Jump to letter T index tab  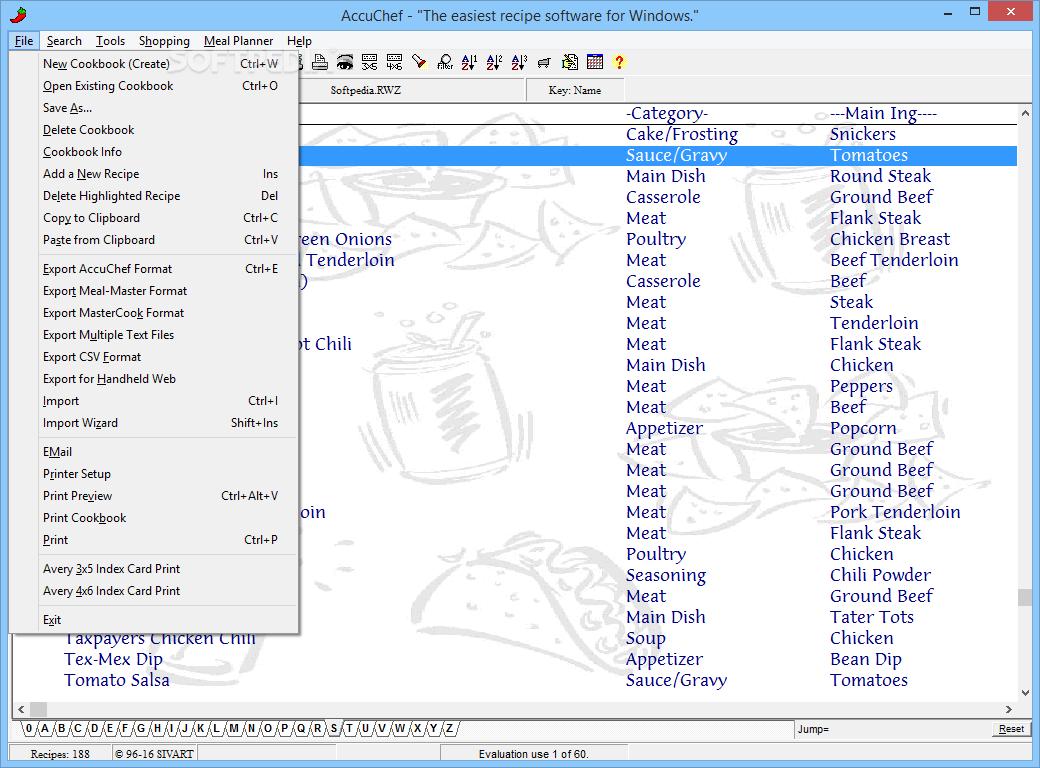click(350, 728)
